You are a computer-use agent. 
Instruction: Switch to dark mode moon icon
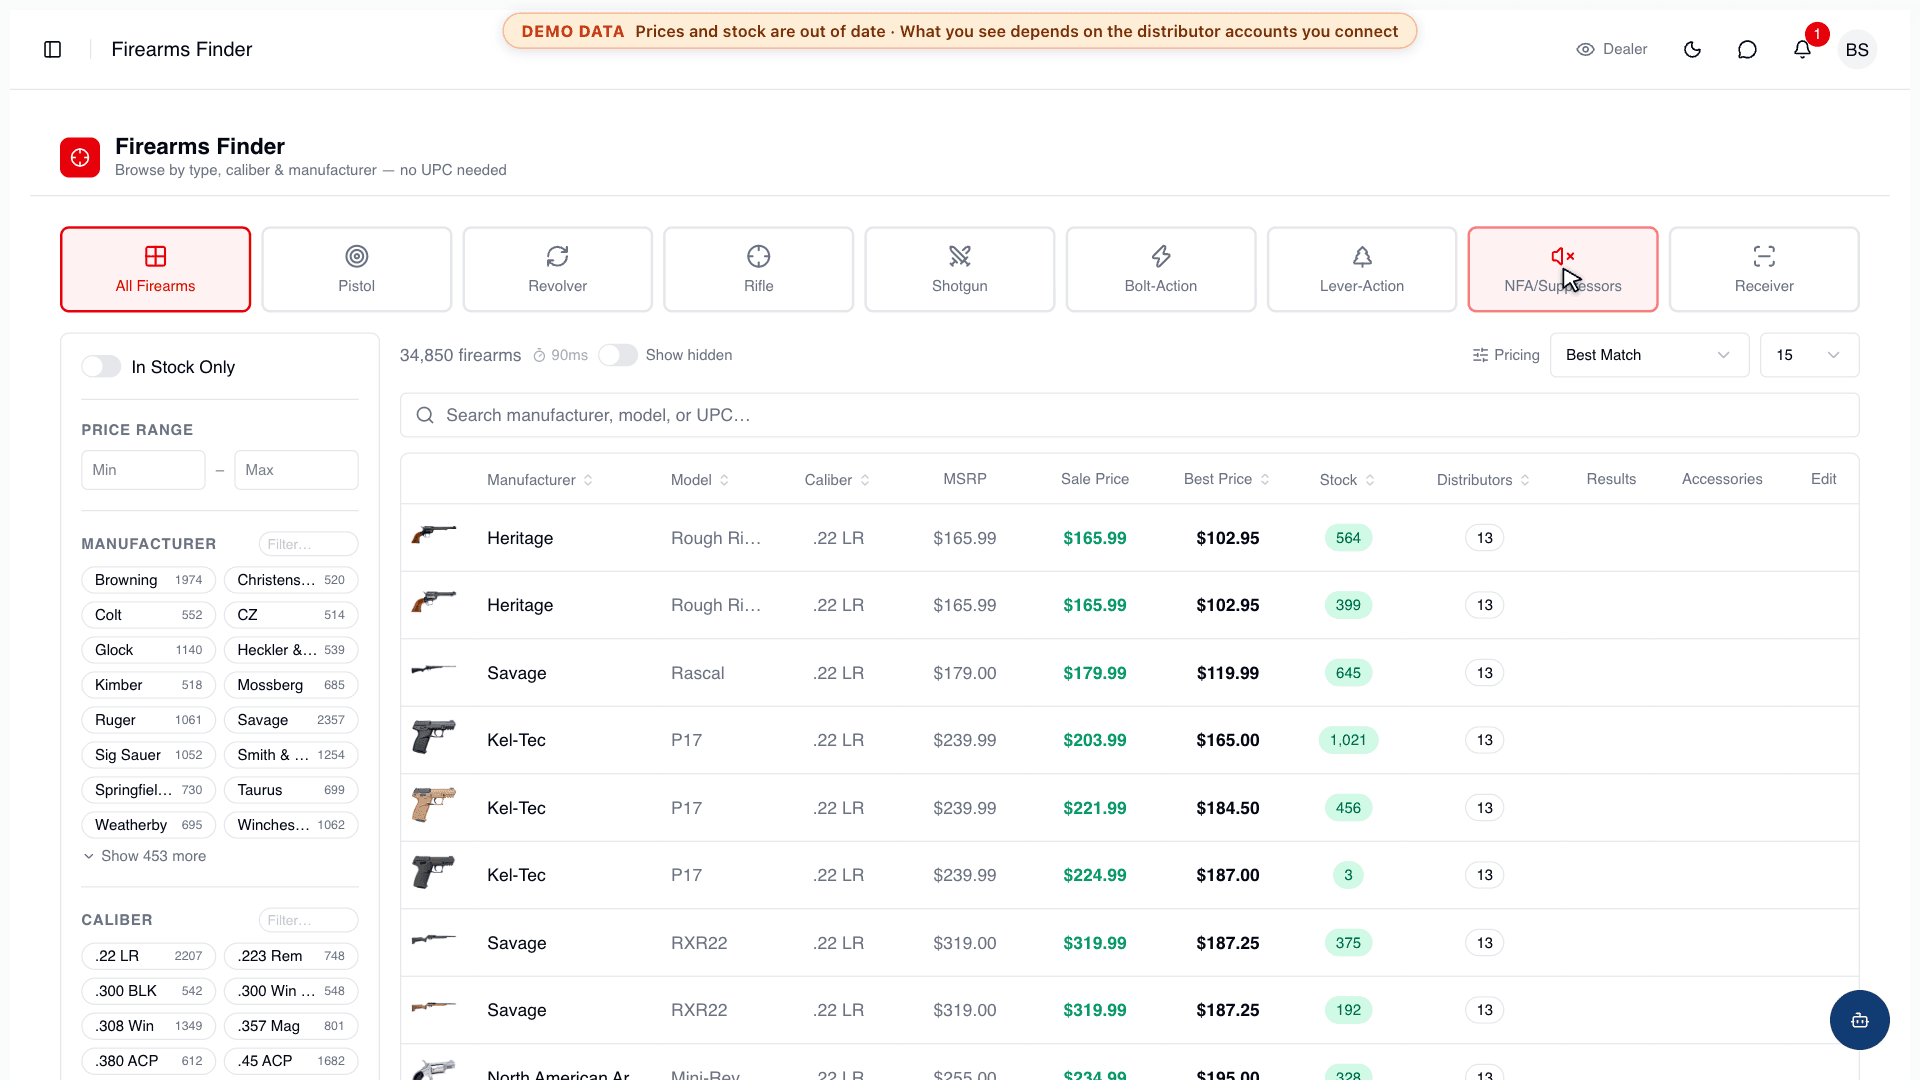pos(1692,49)
